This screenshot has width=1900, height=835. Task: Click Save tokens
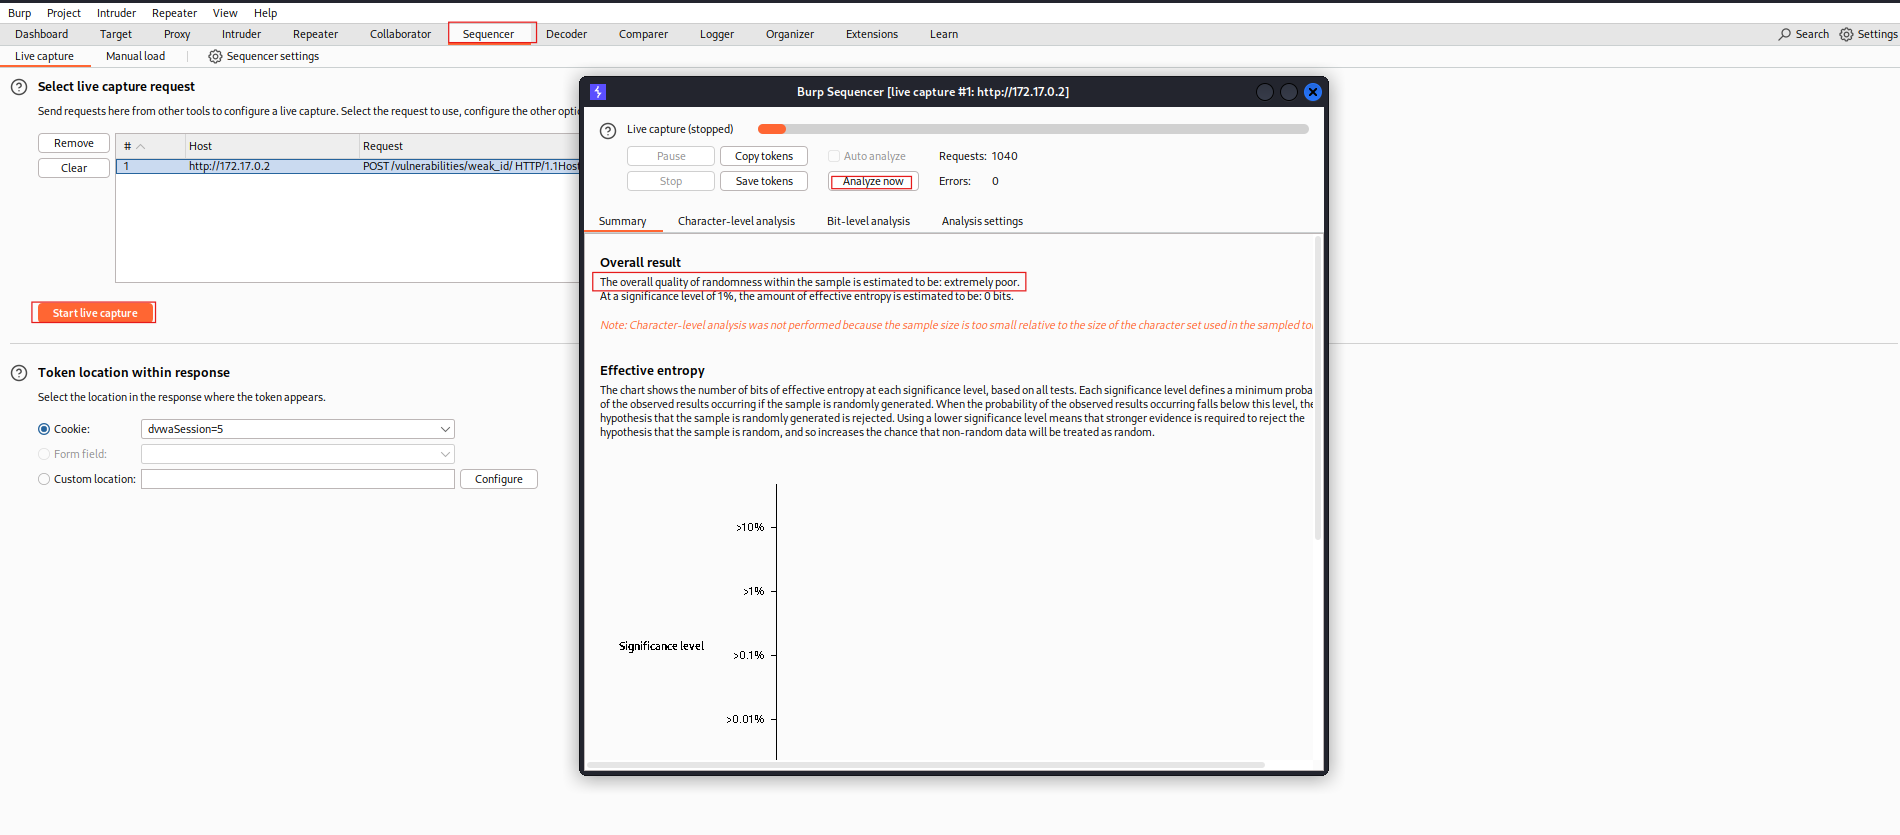click(764, 181)
